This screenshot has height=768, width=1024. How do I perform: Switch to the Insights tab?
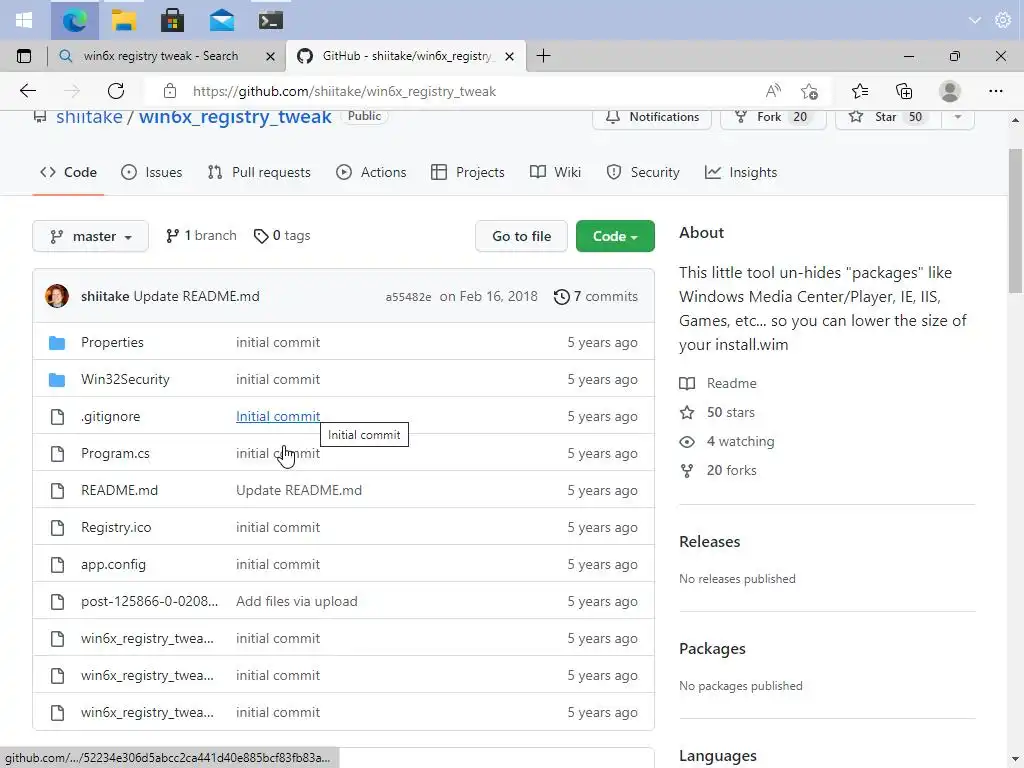click(741, 172)
